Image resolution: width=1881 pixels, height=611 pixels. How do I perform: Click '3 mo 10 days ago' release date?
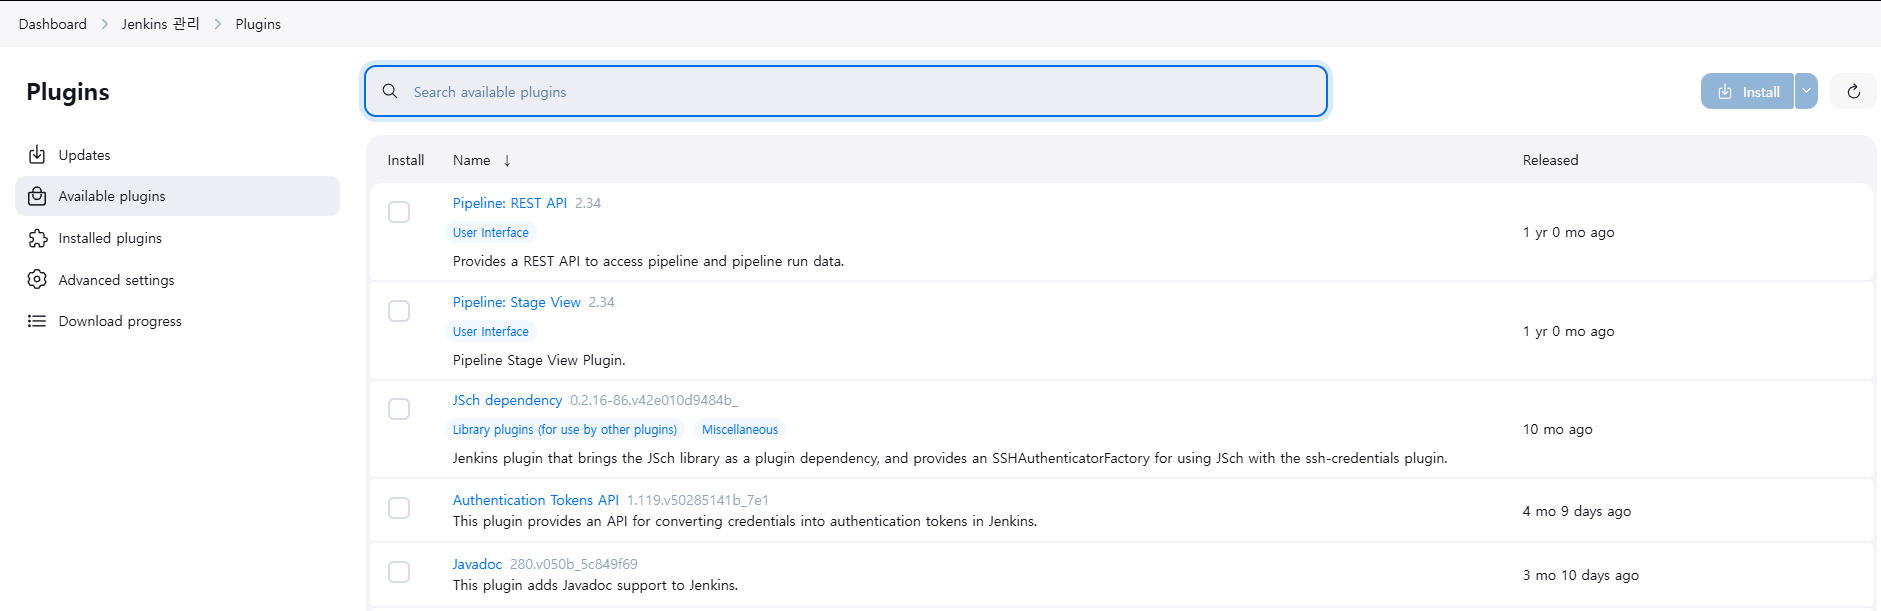pos(1580,575)
